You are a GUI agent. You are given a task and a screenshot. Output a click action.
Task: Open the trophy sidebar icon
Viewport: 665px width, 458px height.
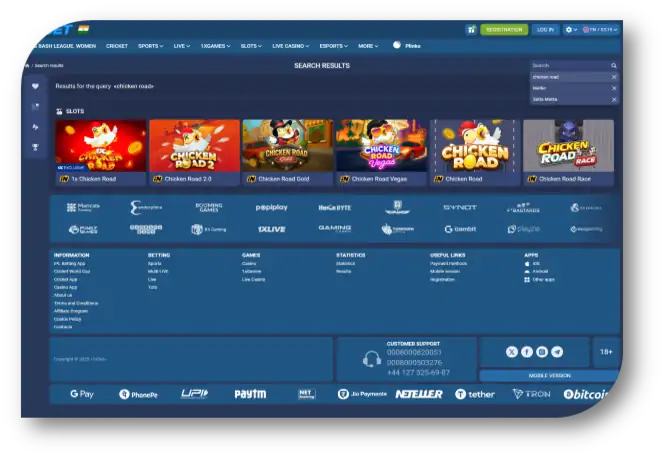[x=35, y=147]
